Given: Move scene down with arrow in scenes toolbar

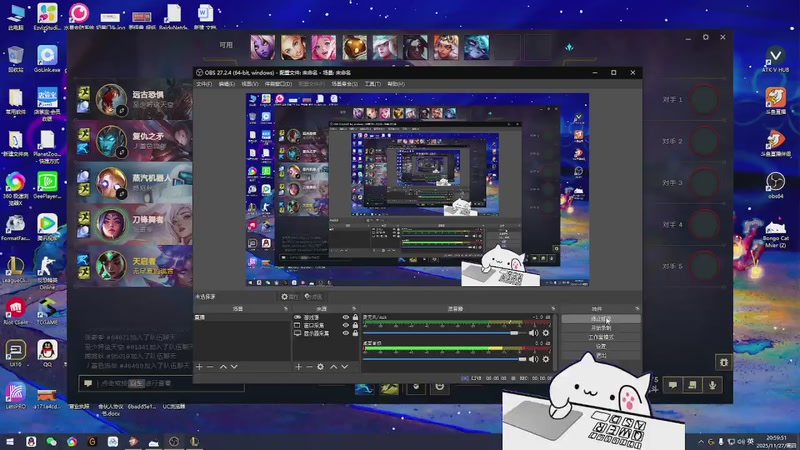Looking at the screenshot, I should (x=234, y=366).
